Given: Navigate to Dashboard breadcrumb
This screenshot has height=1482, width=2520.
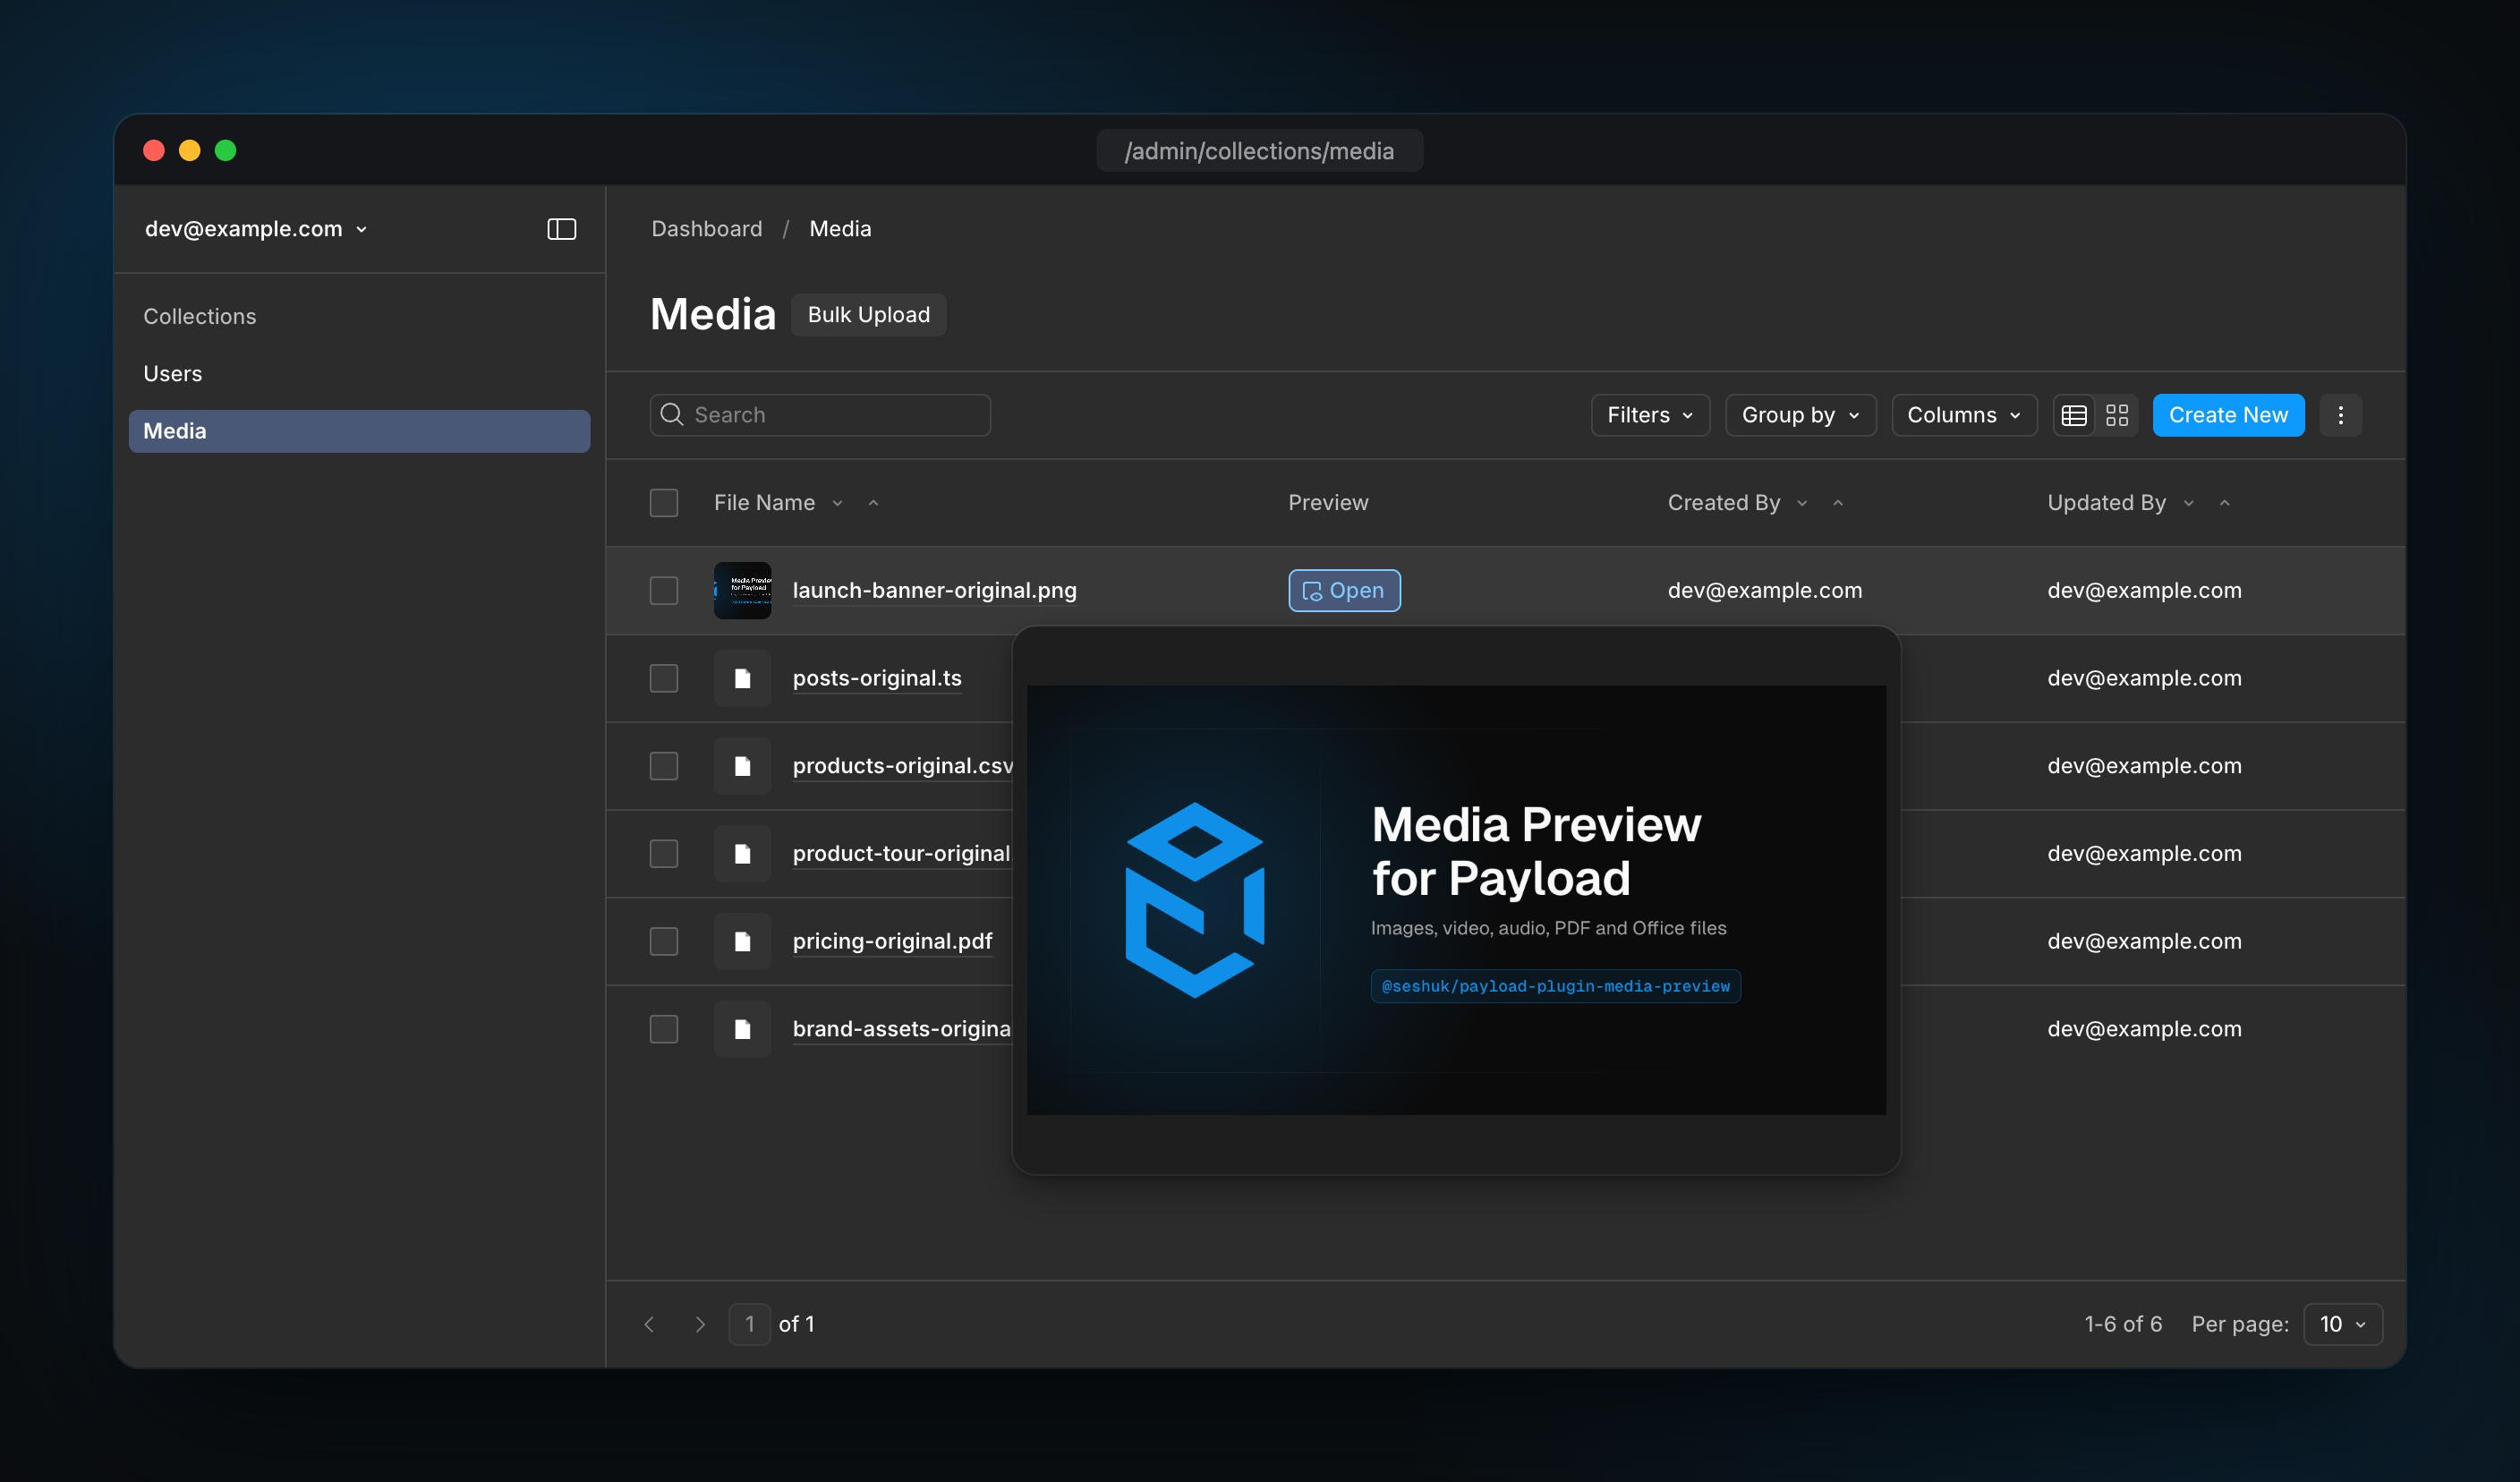Looking at the screenshot, I should (x=706, y=229).
